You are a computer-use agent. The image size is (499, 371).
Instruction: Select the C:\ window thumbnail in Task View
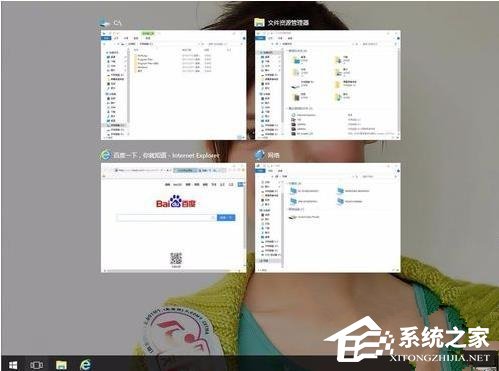click(173, 85)
